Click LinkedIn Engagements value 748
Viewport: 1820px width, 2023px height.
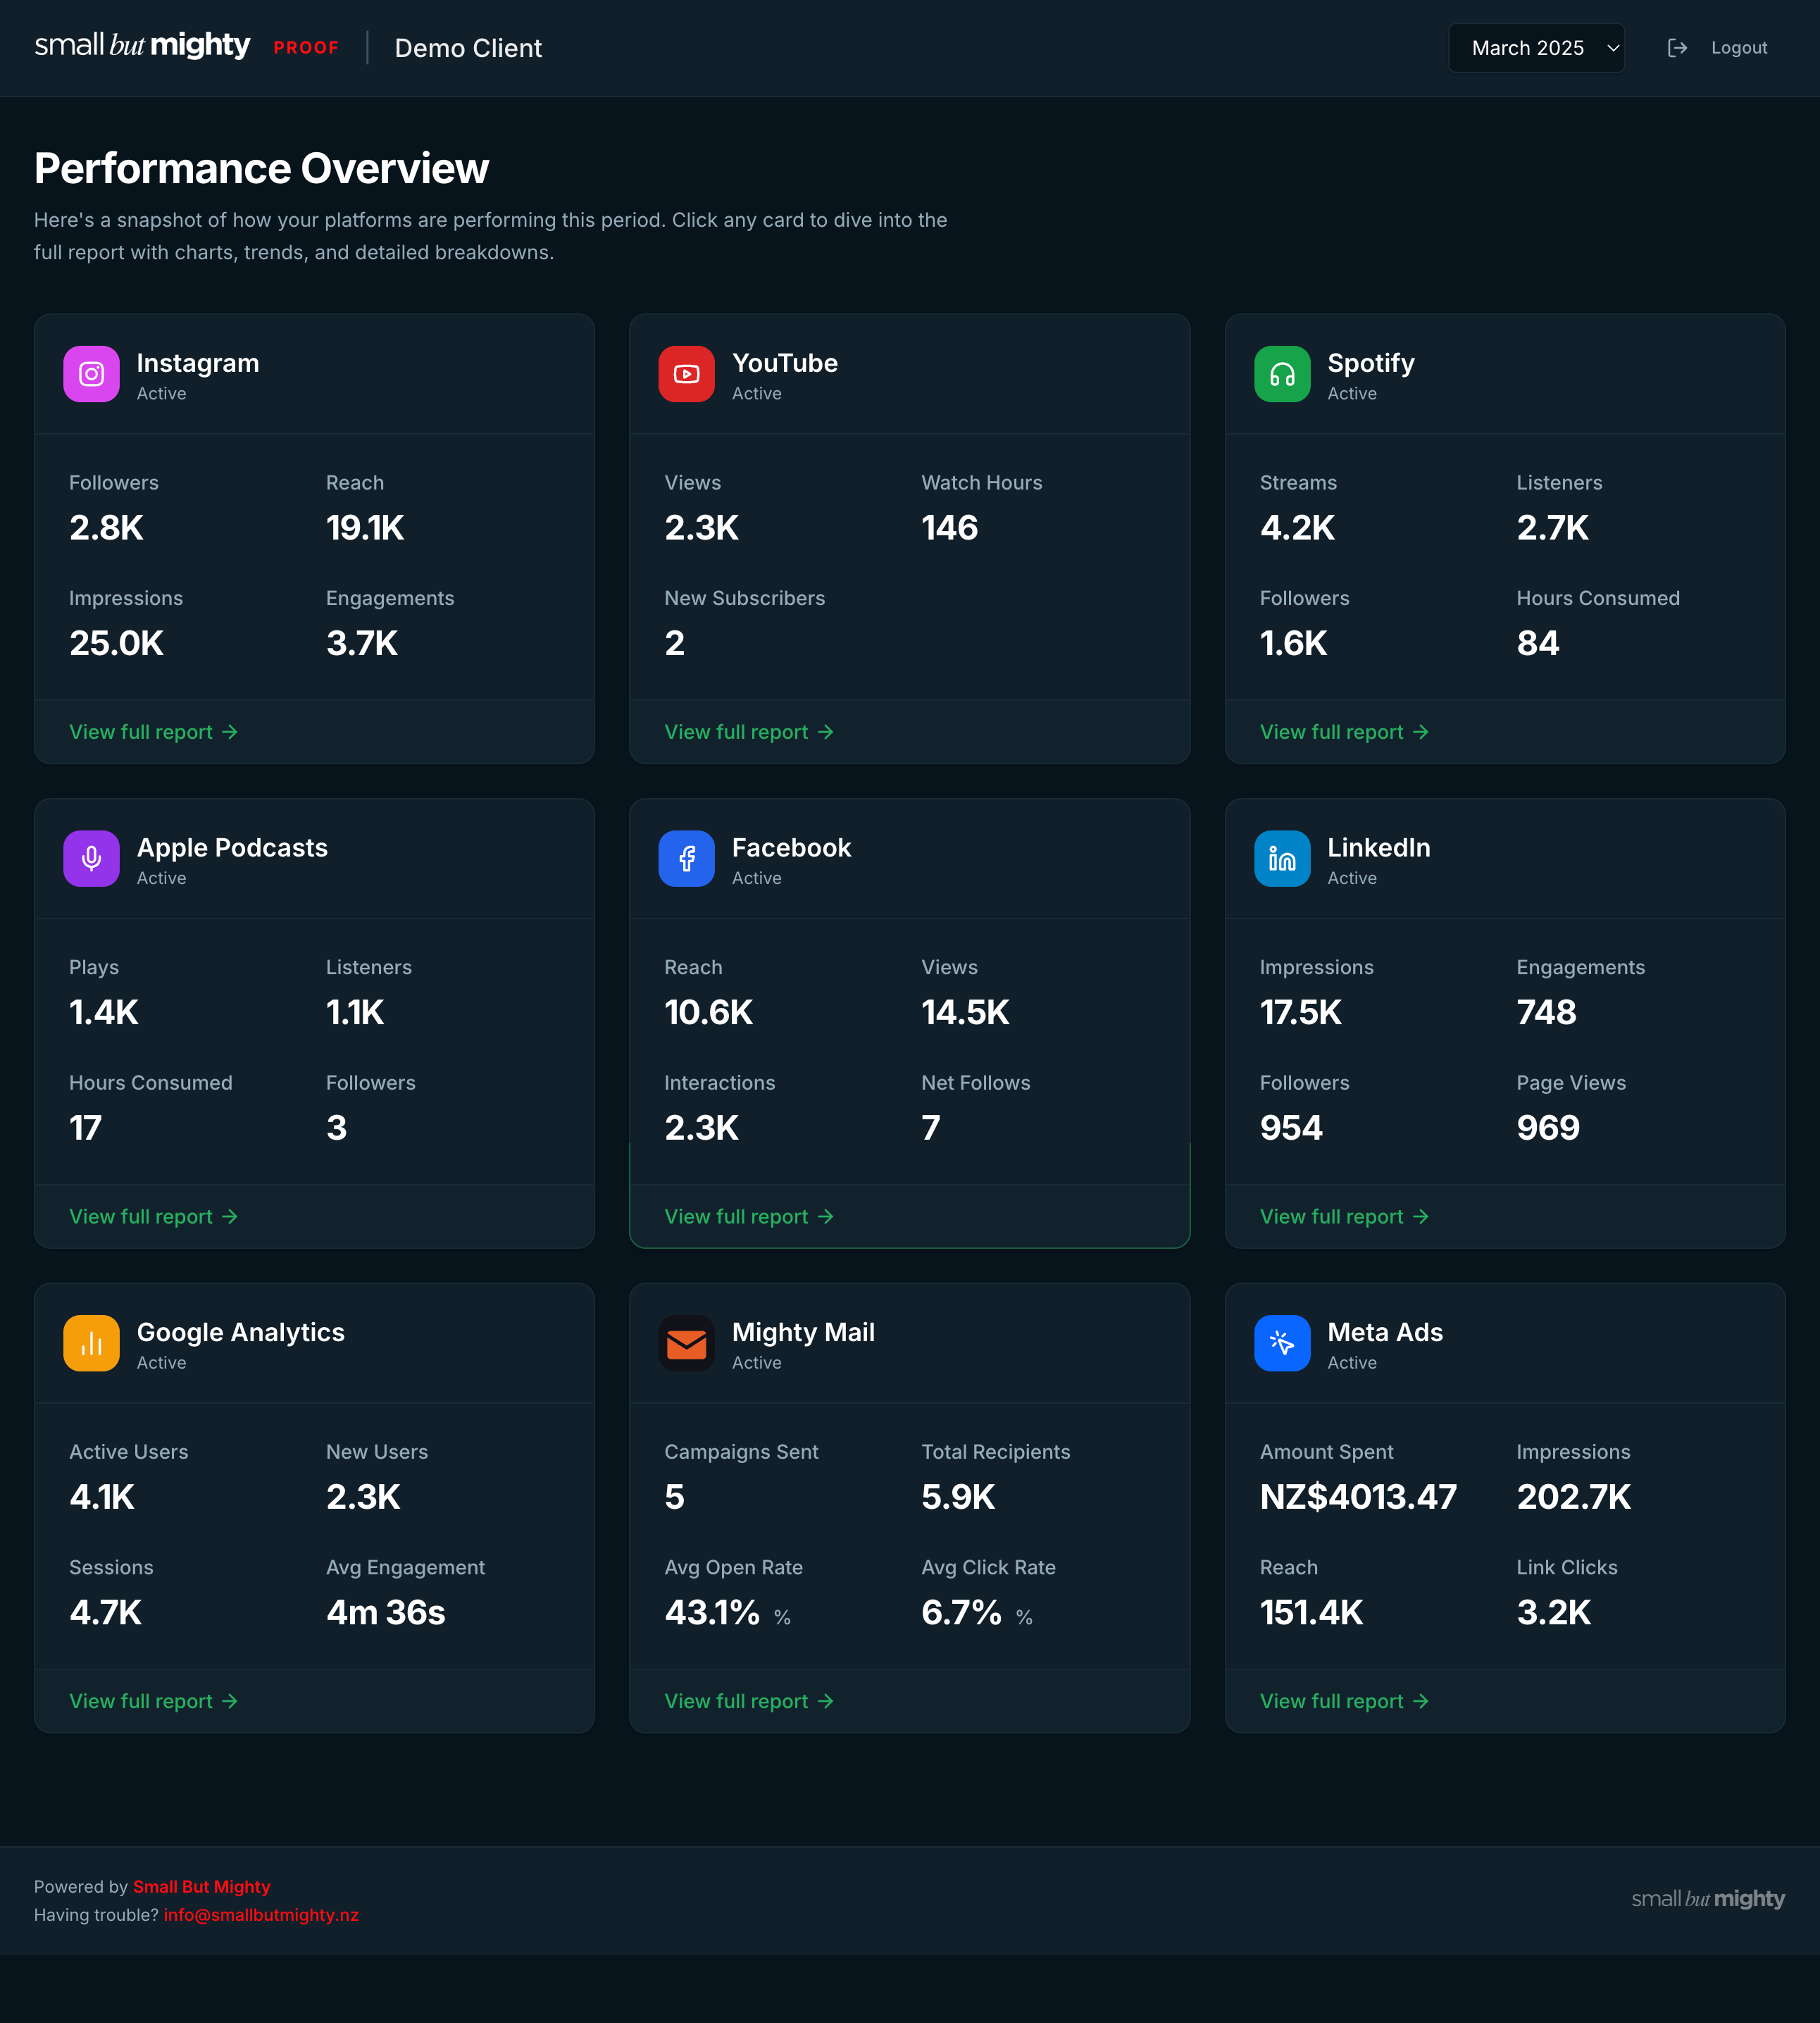(x=1546, y=1012)
